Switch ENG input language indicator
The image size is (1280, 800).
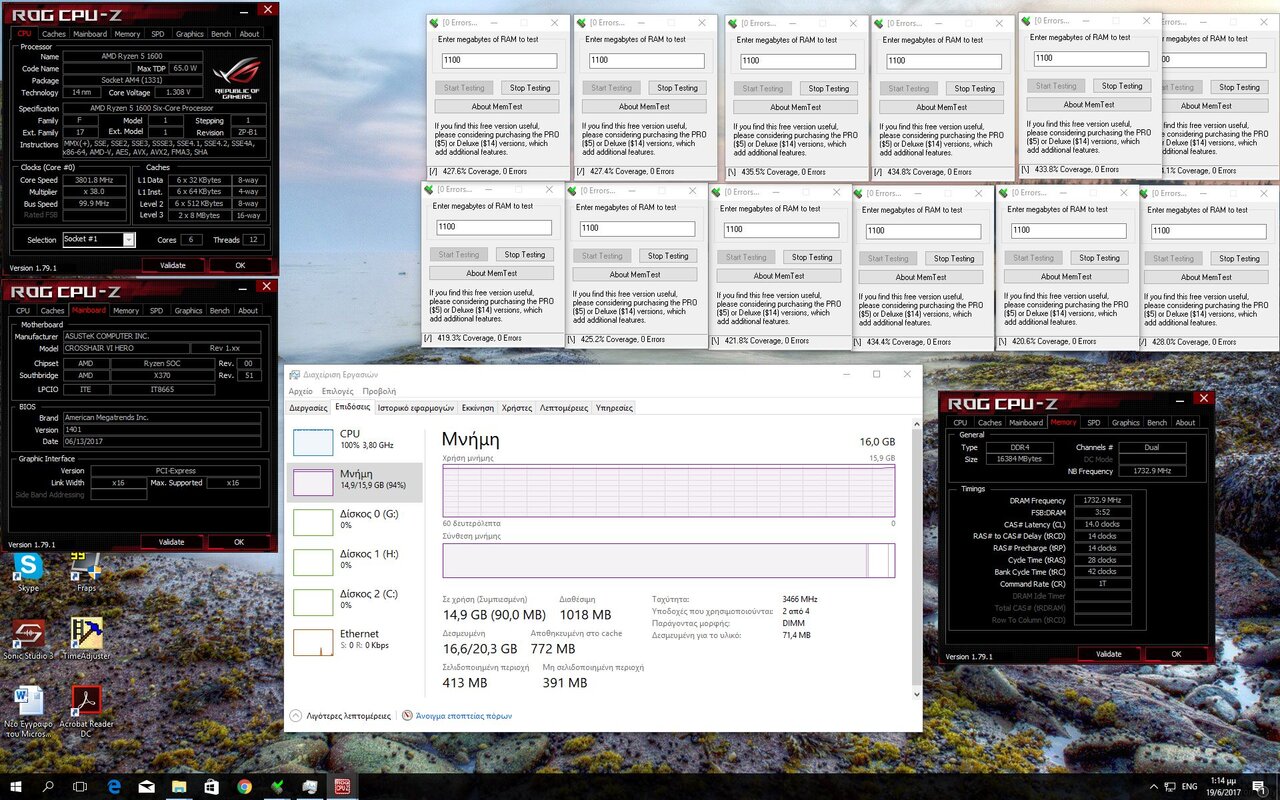[x=1190, y=786]
